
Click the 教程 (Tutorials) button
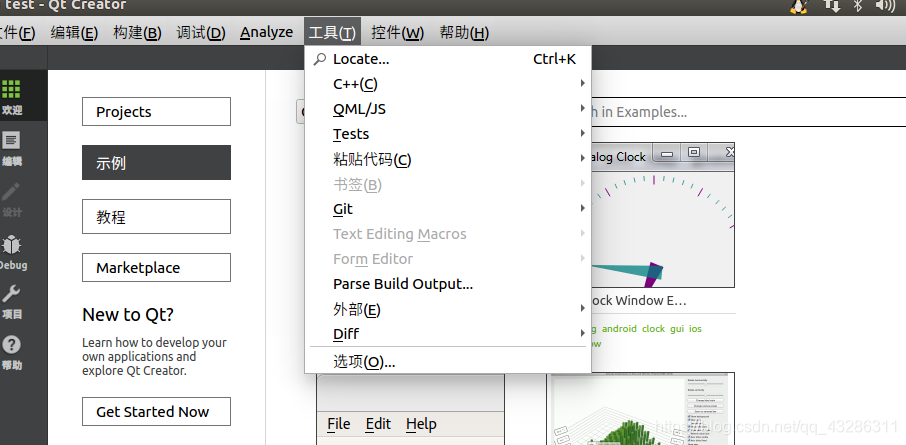click(x=156, y=217)
